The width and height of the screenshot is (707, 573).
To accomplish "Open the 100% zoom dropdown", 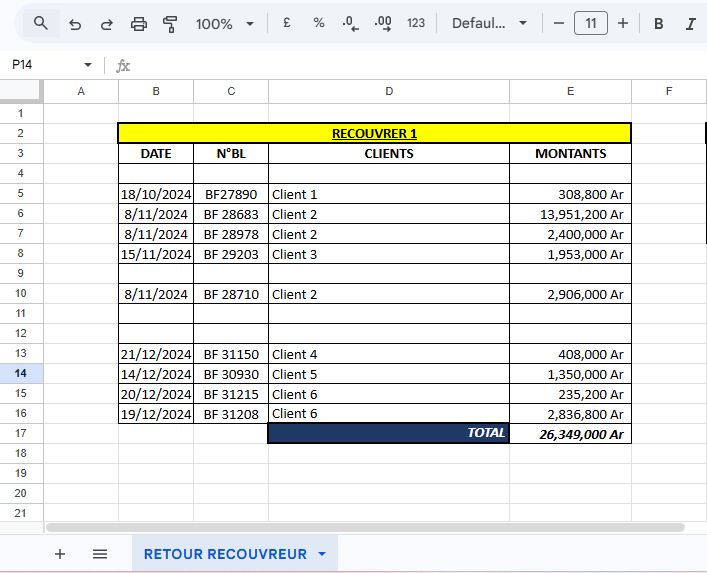I will click(225, 23).
